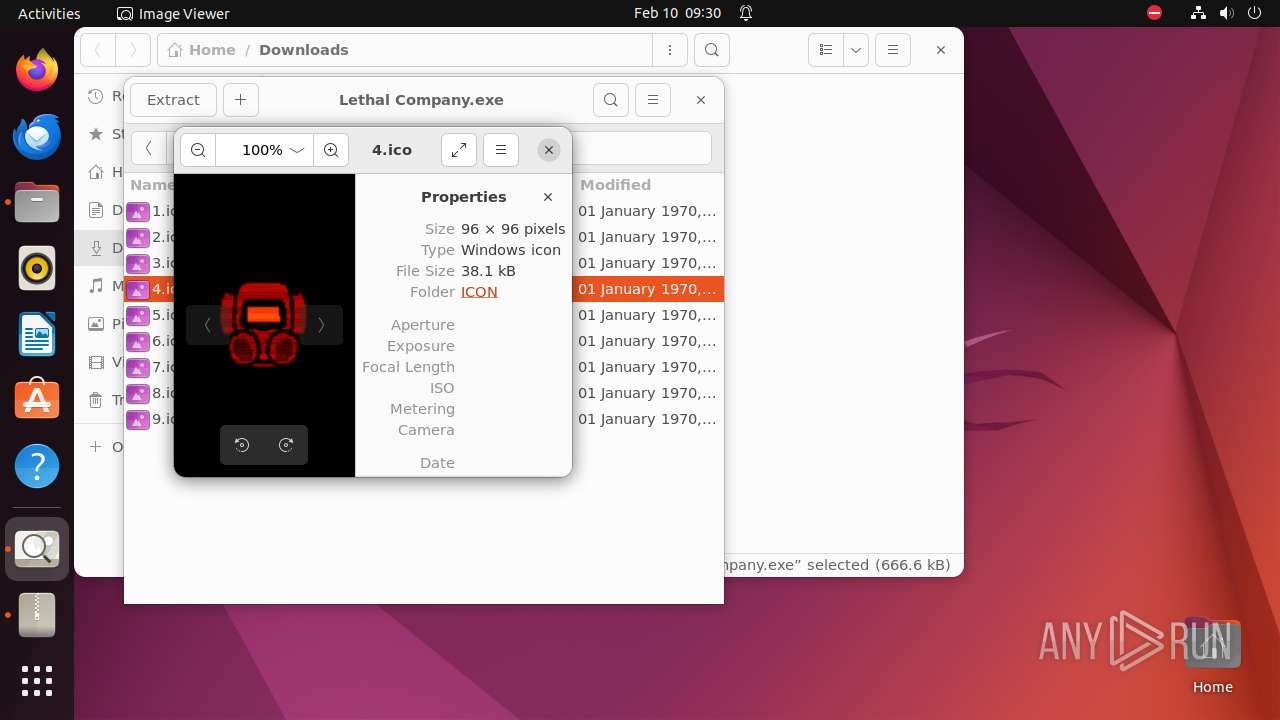Rotate image clockwise
This screenshot has width=1280, height=720.
coord(286,445)
